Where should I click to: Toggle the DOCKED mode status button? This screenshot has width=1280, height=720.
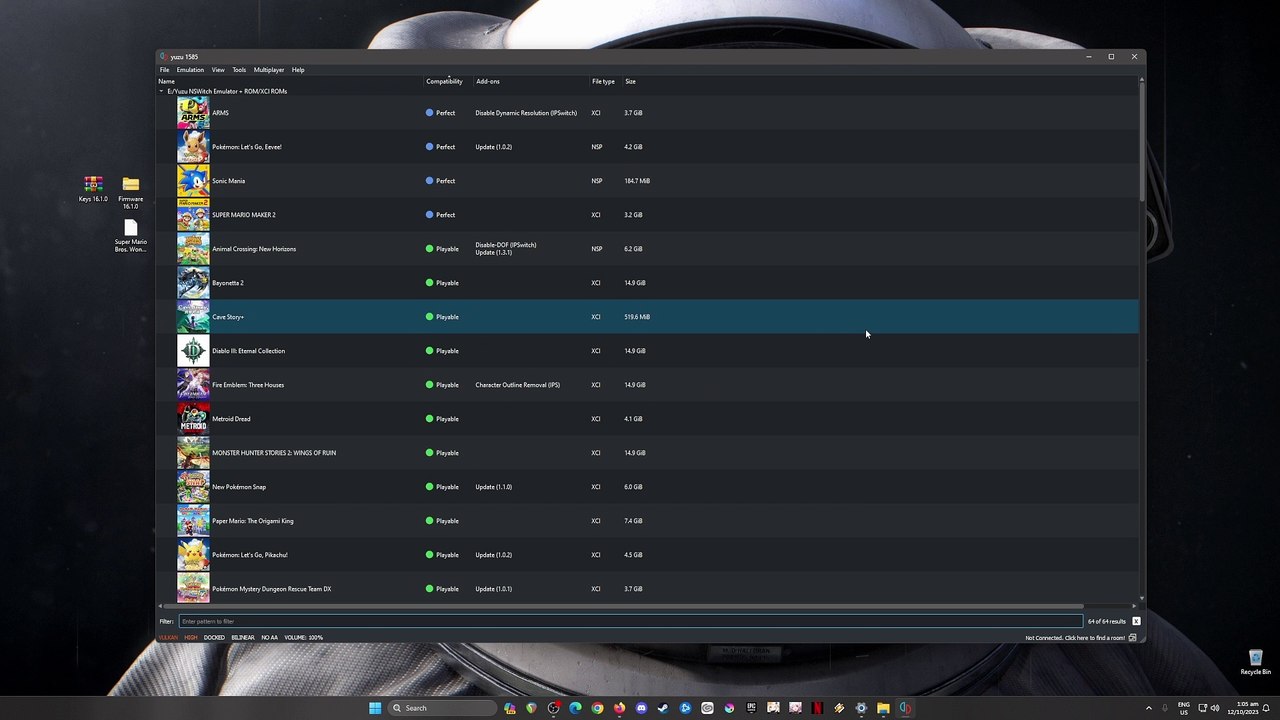[x=214, y=637]
